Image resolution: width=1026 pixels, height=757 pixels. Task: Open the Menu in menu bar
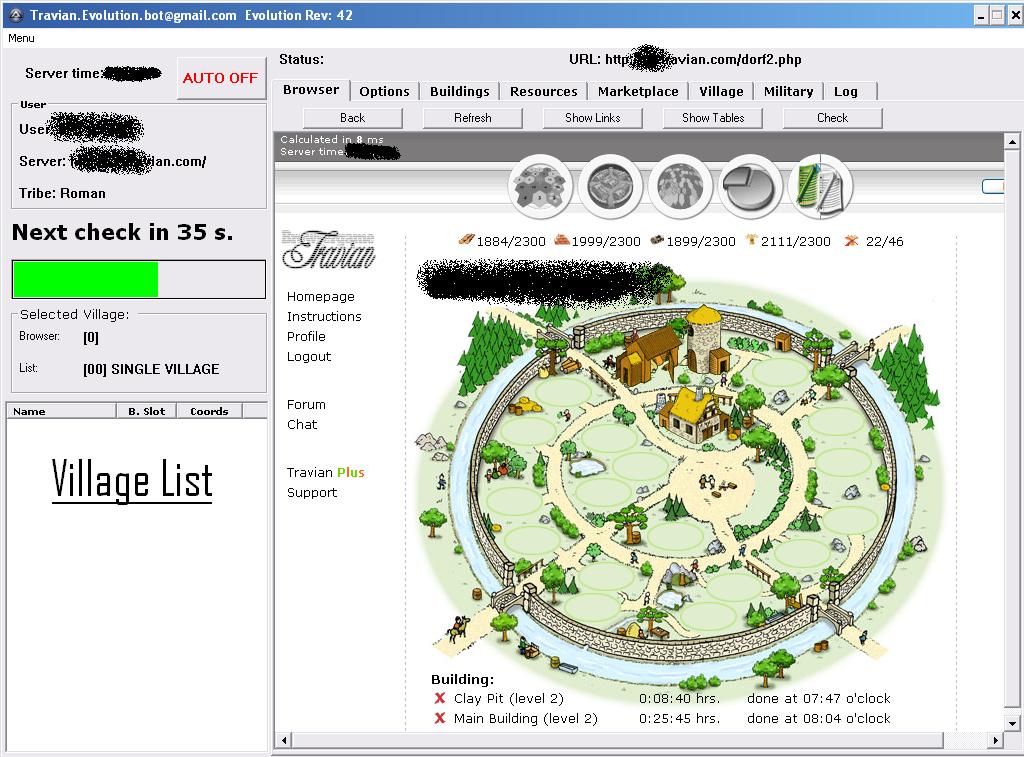click(x=21, y=38)
